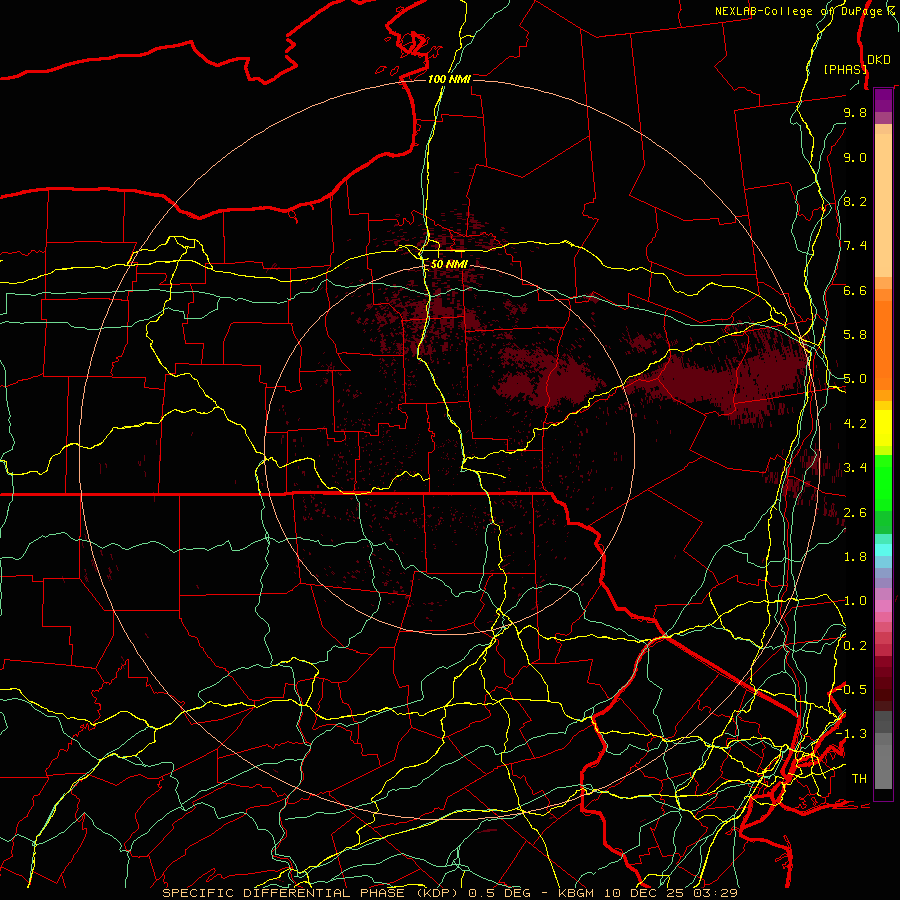Click the orange band beside the 5.8 value

pos(883,339)
